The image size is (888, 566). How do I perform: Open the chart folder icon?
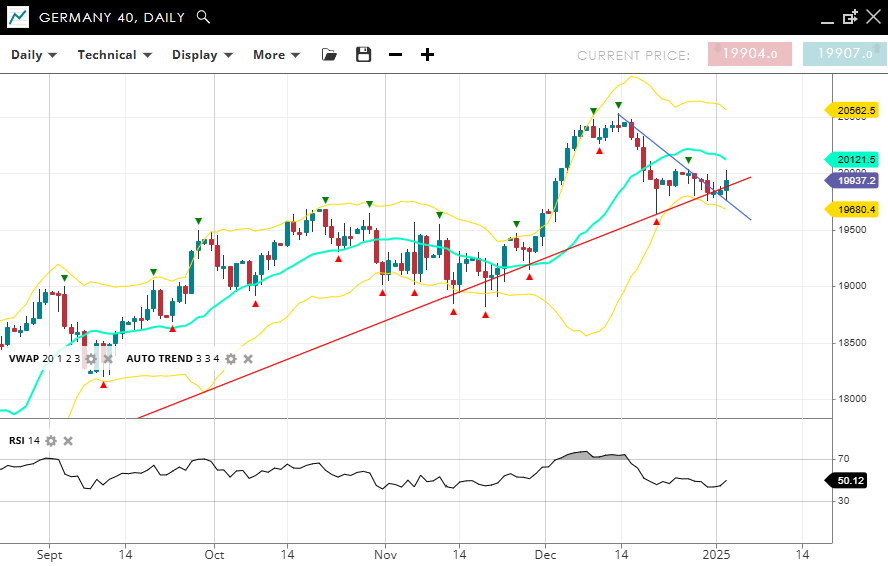point(329,55)
